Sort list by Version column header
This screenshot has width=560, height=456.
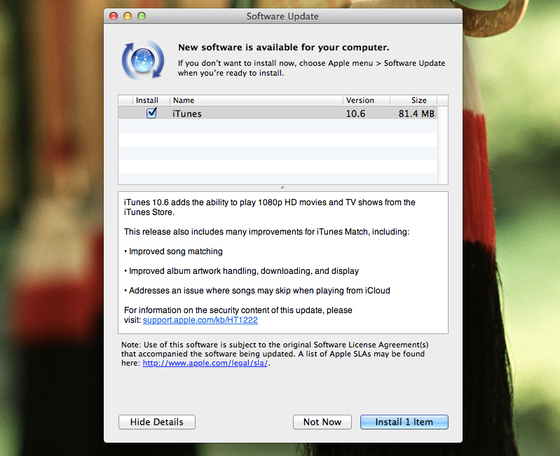coord(366,100)
